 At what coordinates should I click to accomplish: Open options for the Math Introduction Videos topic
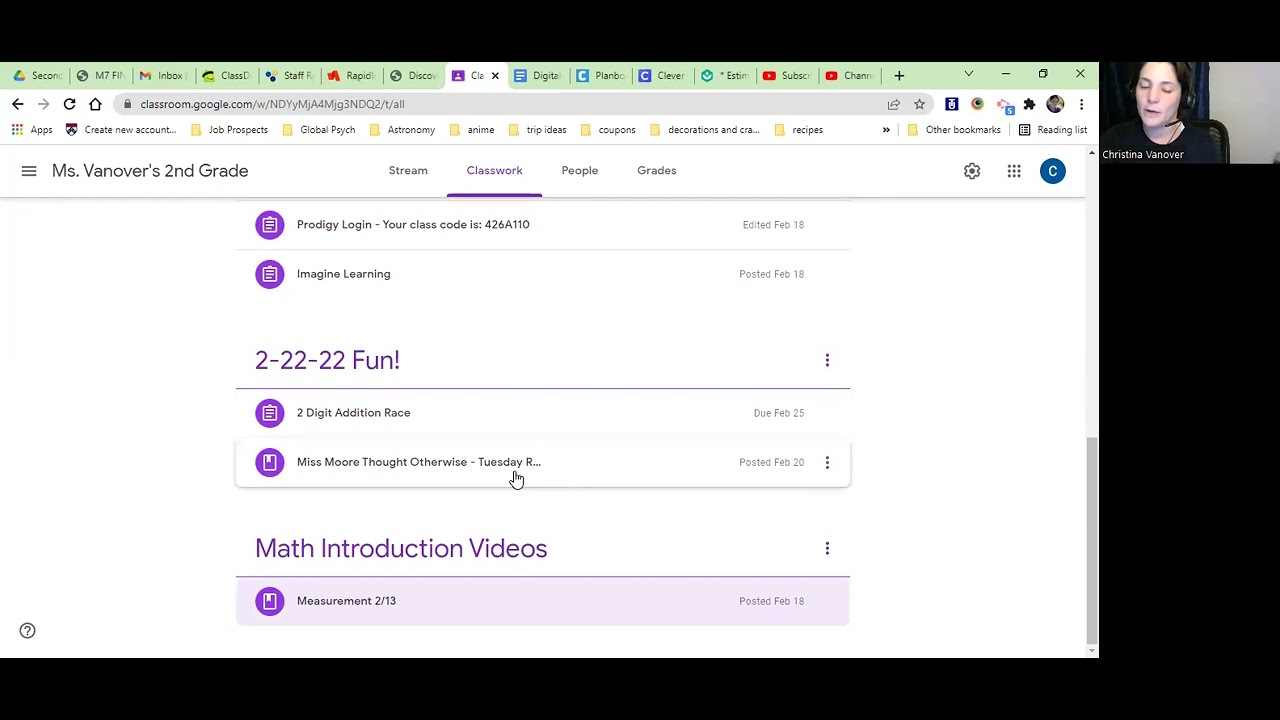click(827, 548)
